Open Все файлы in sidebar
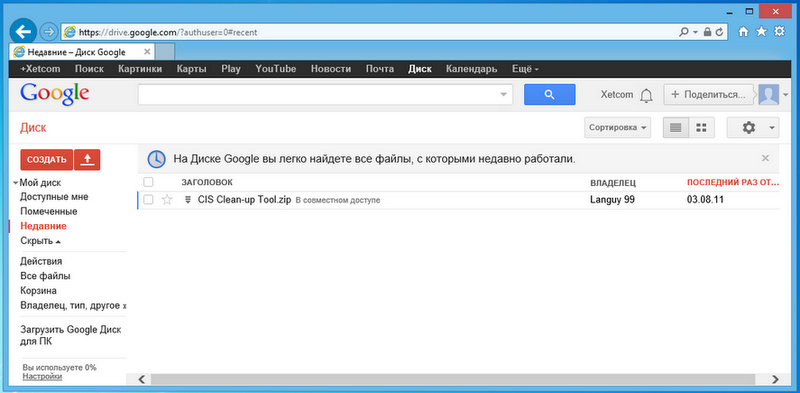 tap(45, 276)
